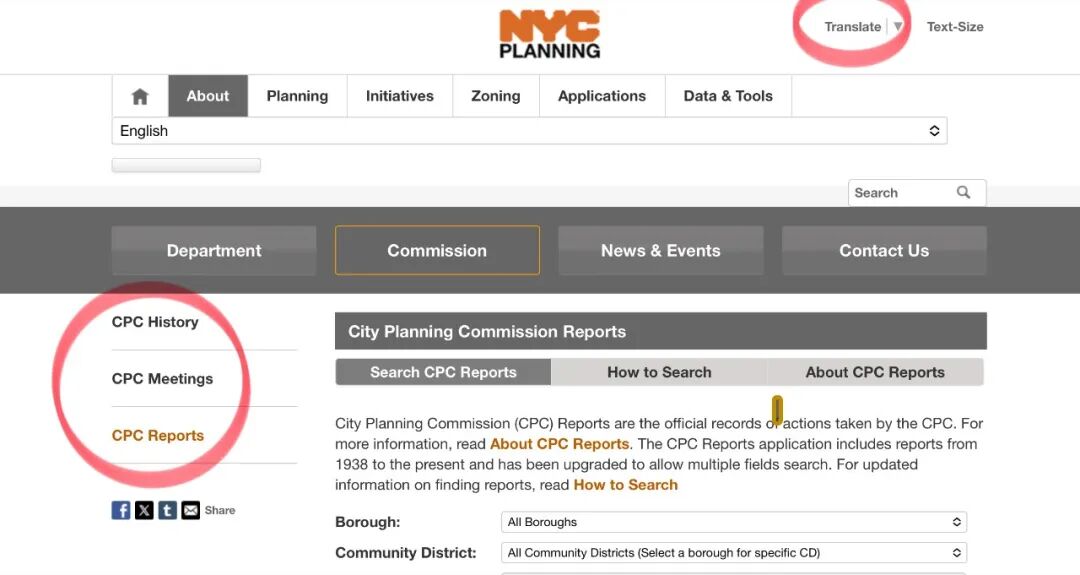Share page via Facebook icon
The width and height of the screenshot is (1080, 575).
121,510
